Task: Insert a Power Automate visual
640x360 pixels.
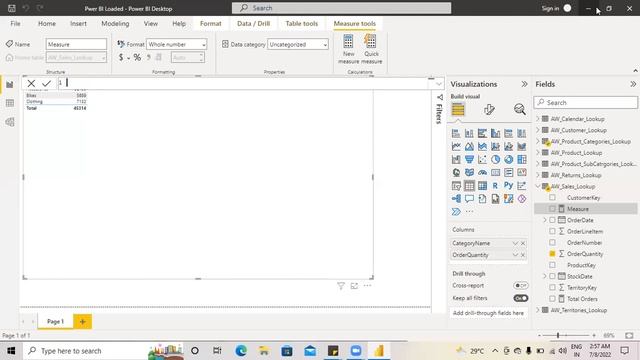Action: 456,212
